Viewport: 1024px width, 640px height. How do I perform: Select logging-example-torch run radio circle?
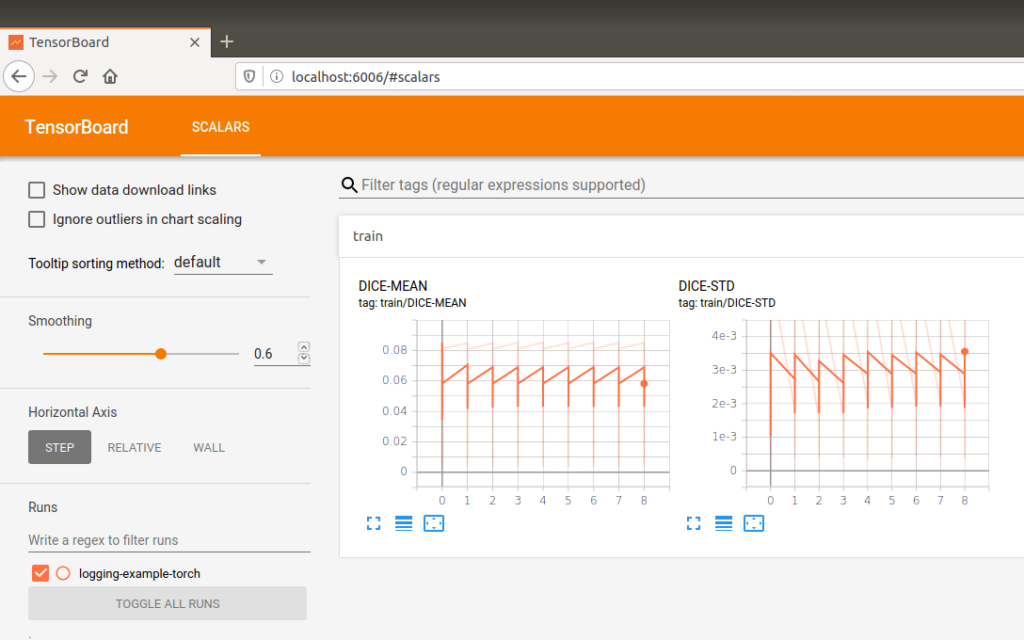click(63, 573)
